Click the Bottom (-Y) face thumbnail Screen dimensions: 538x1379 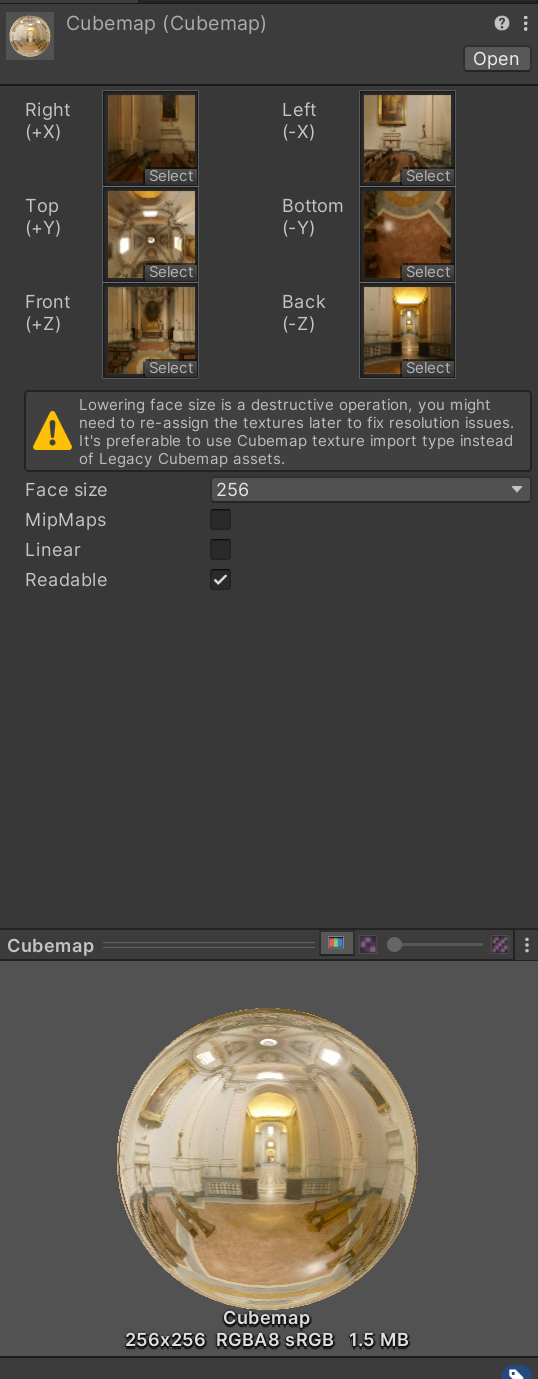[x=408, y=235]
